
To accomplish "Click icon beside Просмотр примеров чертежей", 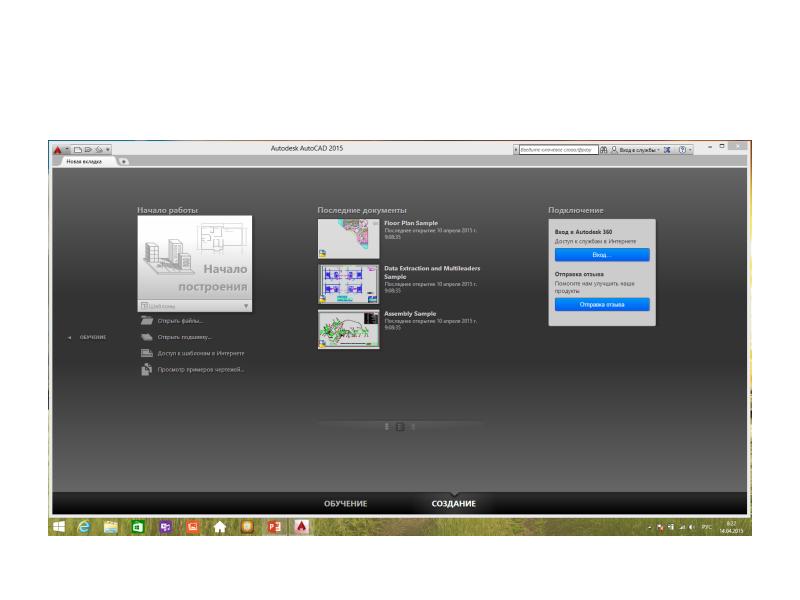I will point(146,369).
